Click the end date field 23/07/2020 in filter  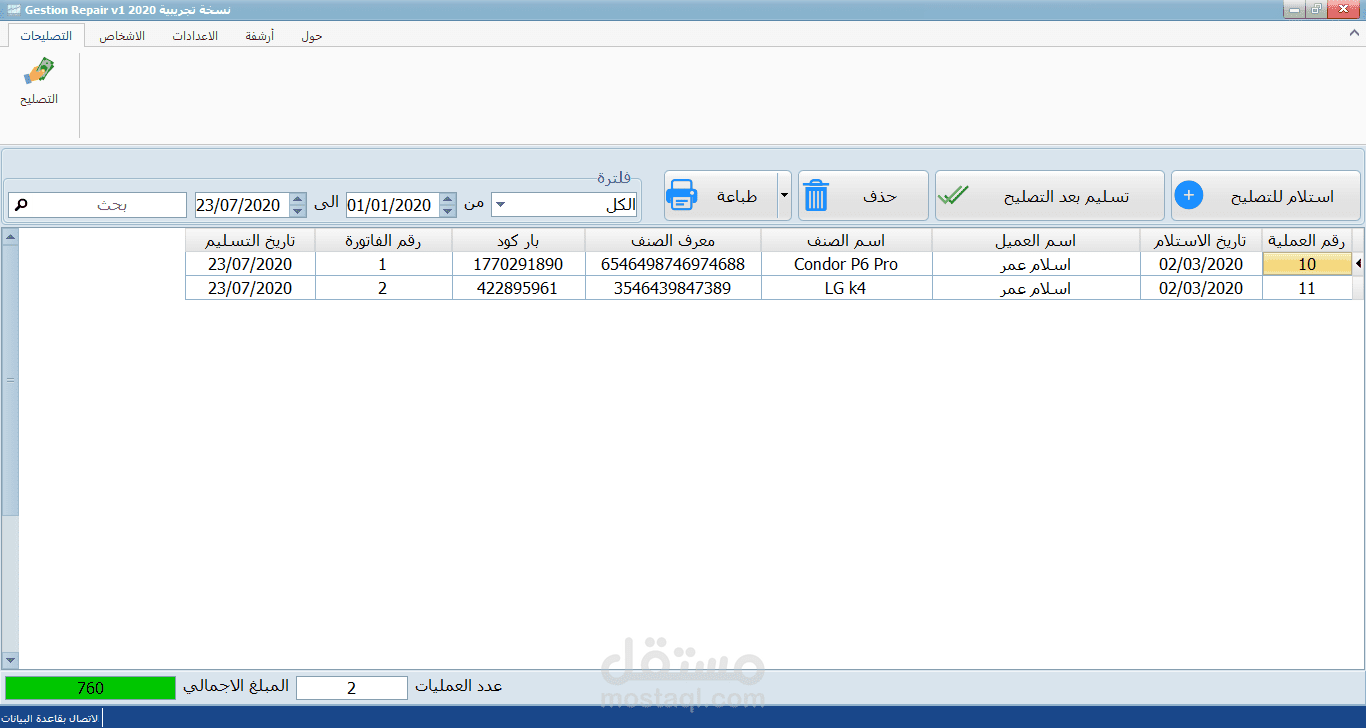(x=242, y=205)
